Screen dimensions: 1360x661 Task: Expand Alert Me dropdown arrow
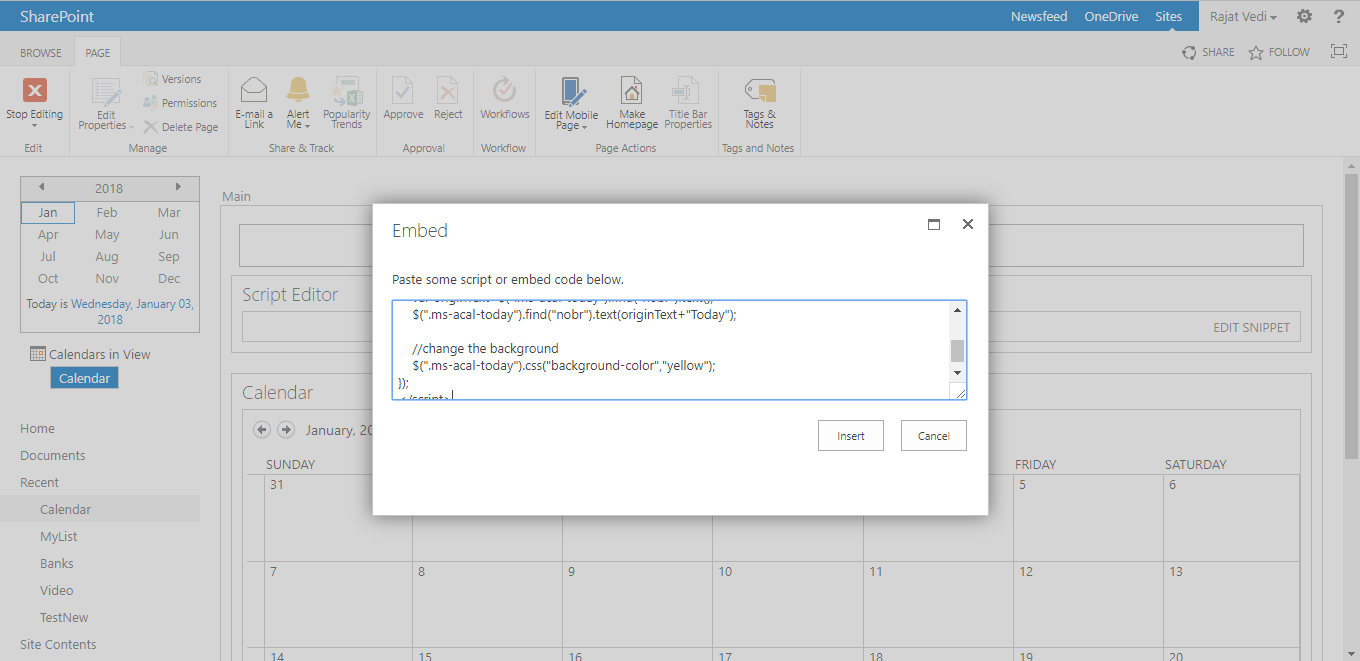point(308,127)
